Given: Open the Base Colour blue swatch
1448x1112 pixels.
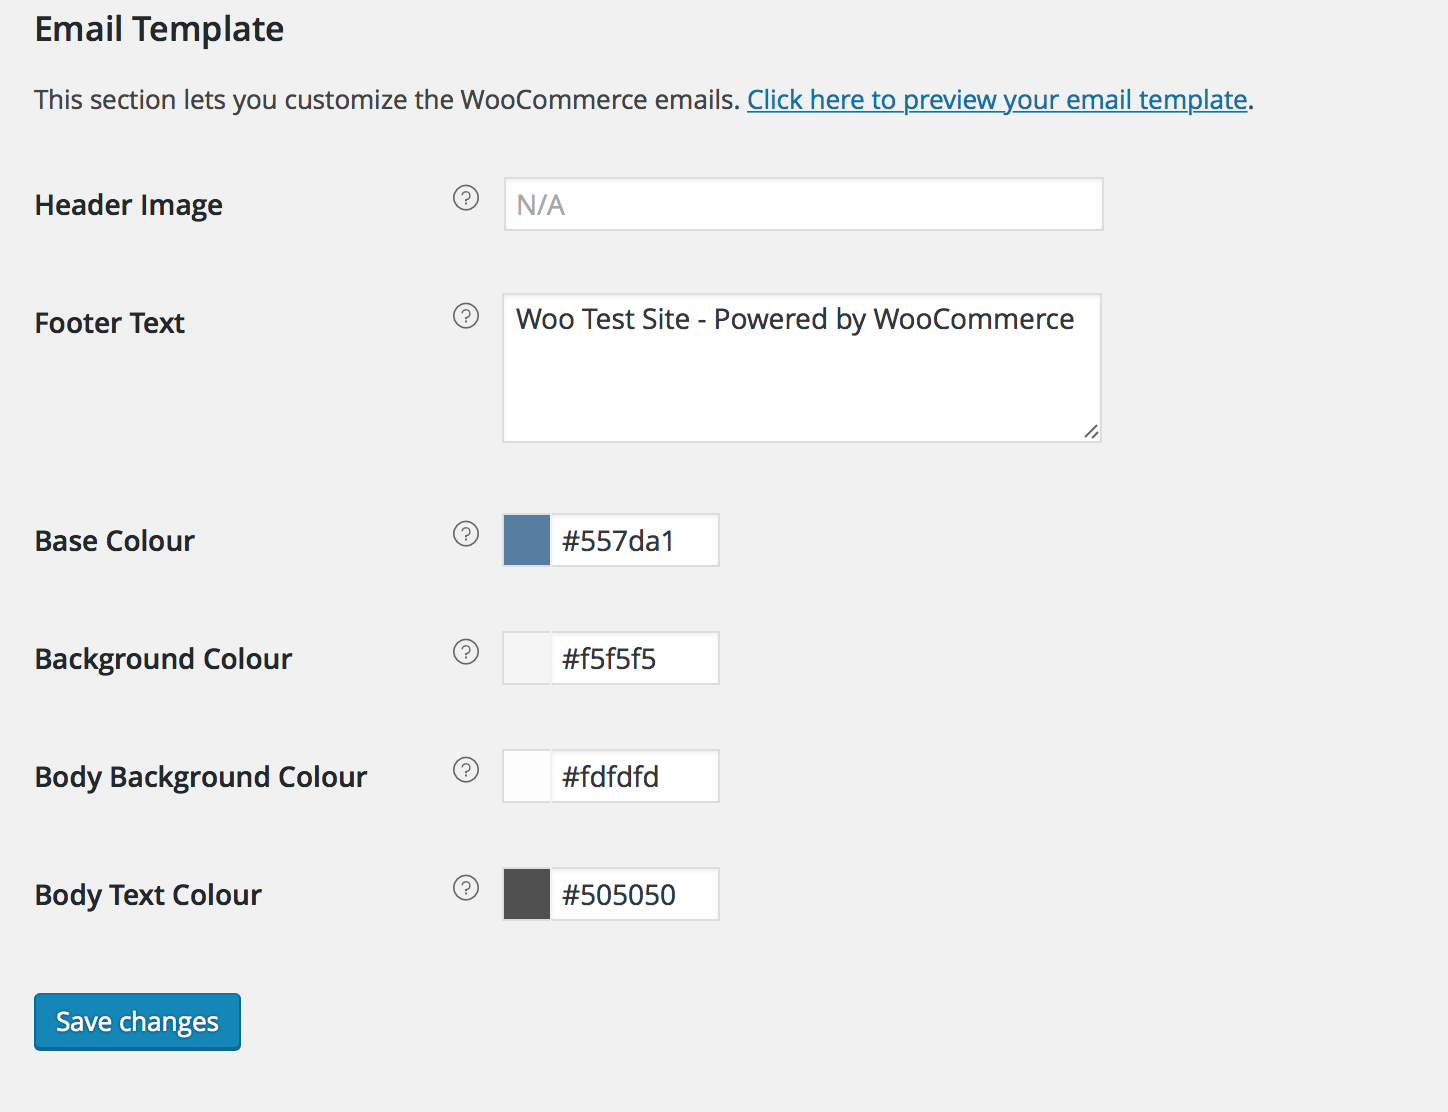Looking at the screenshot, I should [x=527, y=540].
